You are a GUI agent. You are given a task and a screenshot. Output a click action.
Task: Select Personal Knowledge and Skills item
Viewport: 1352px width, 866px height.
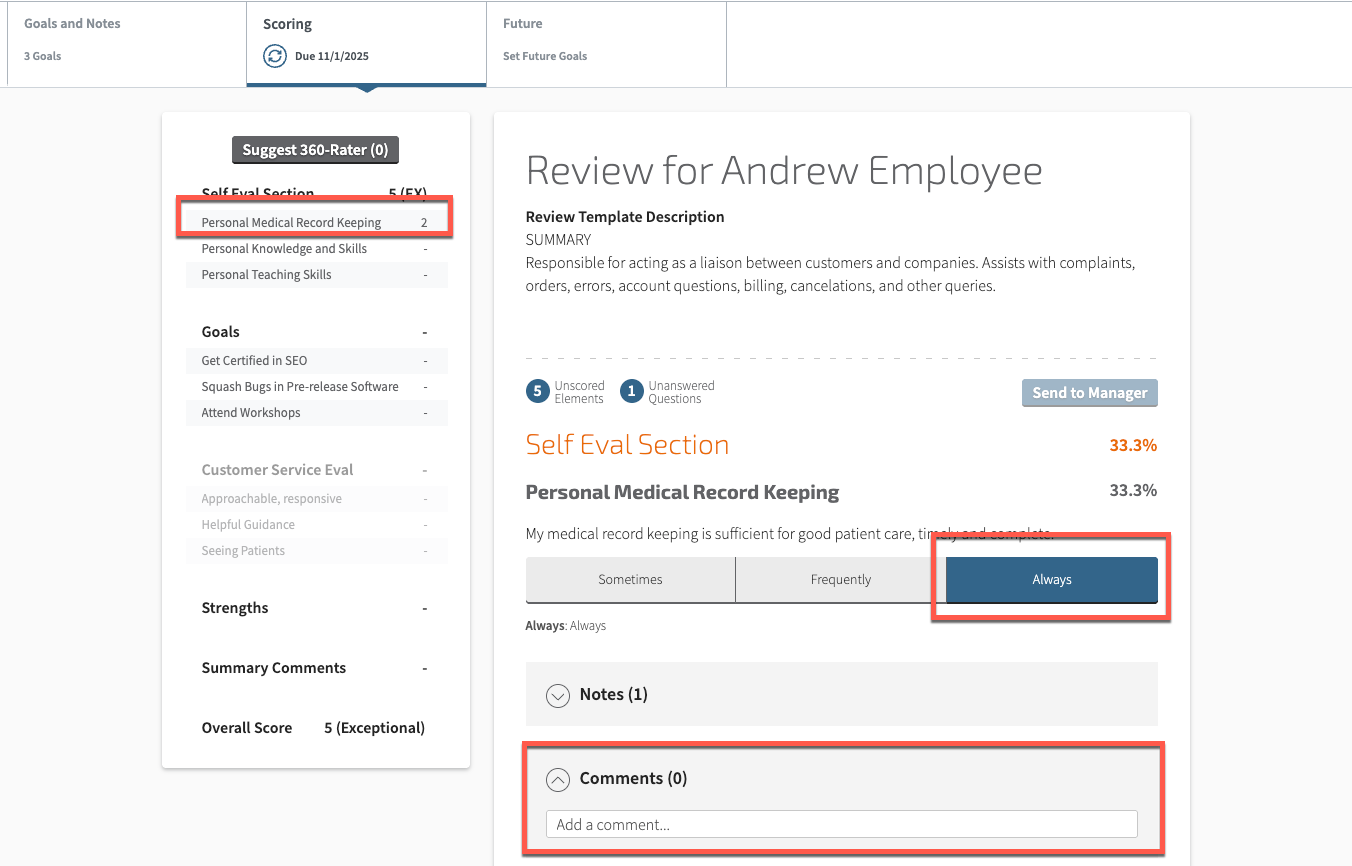point(316,249)
